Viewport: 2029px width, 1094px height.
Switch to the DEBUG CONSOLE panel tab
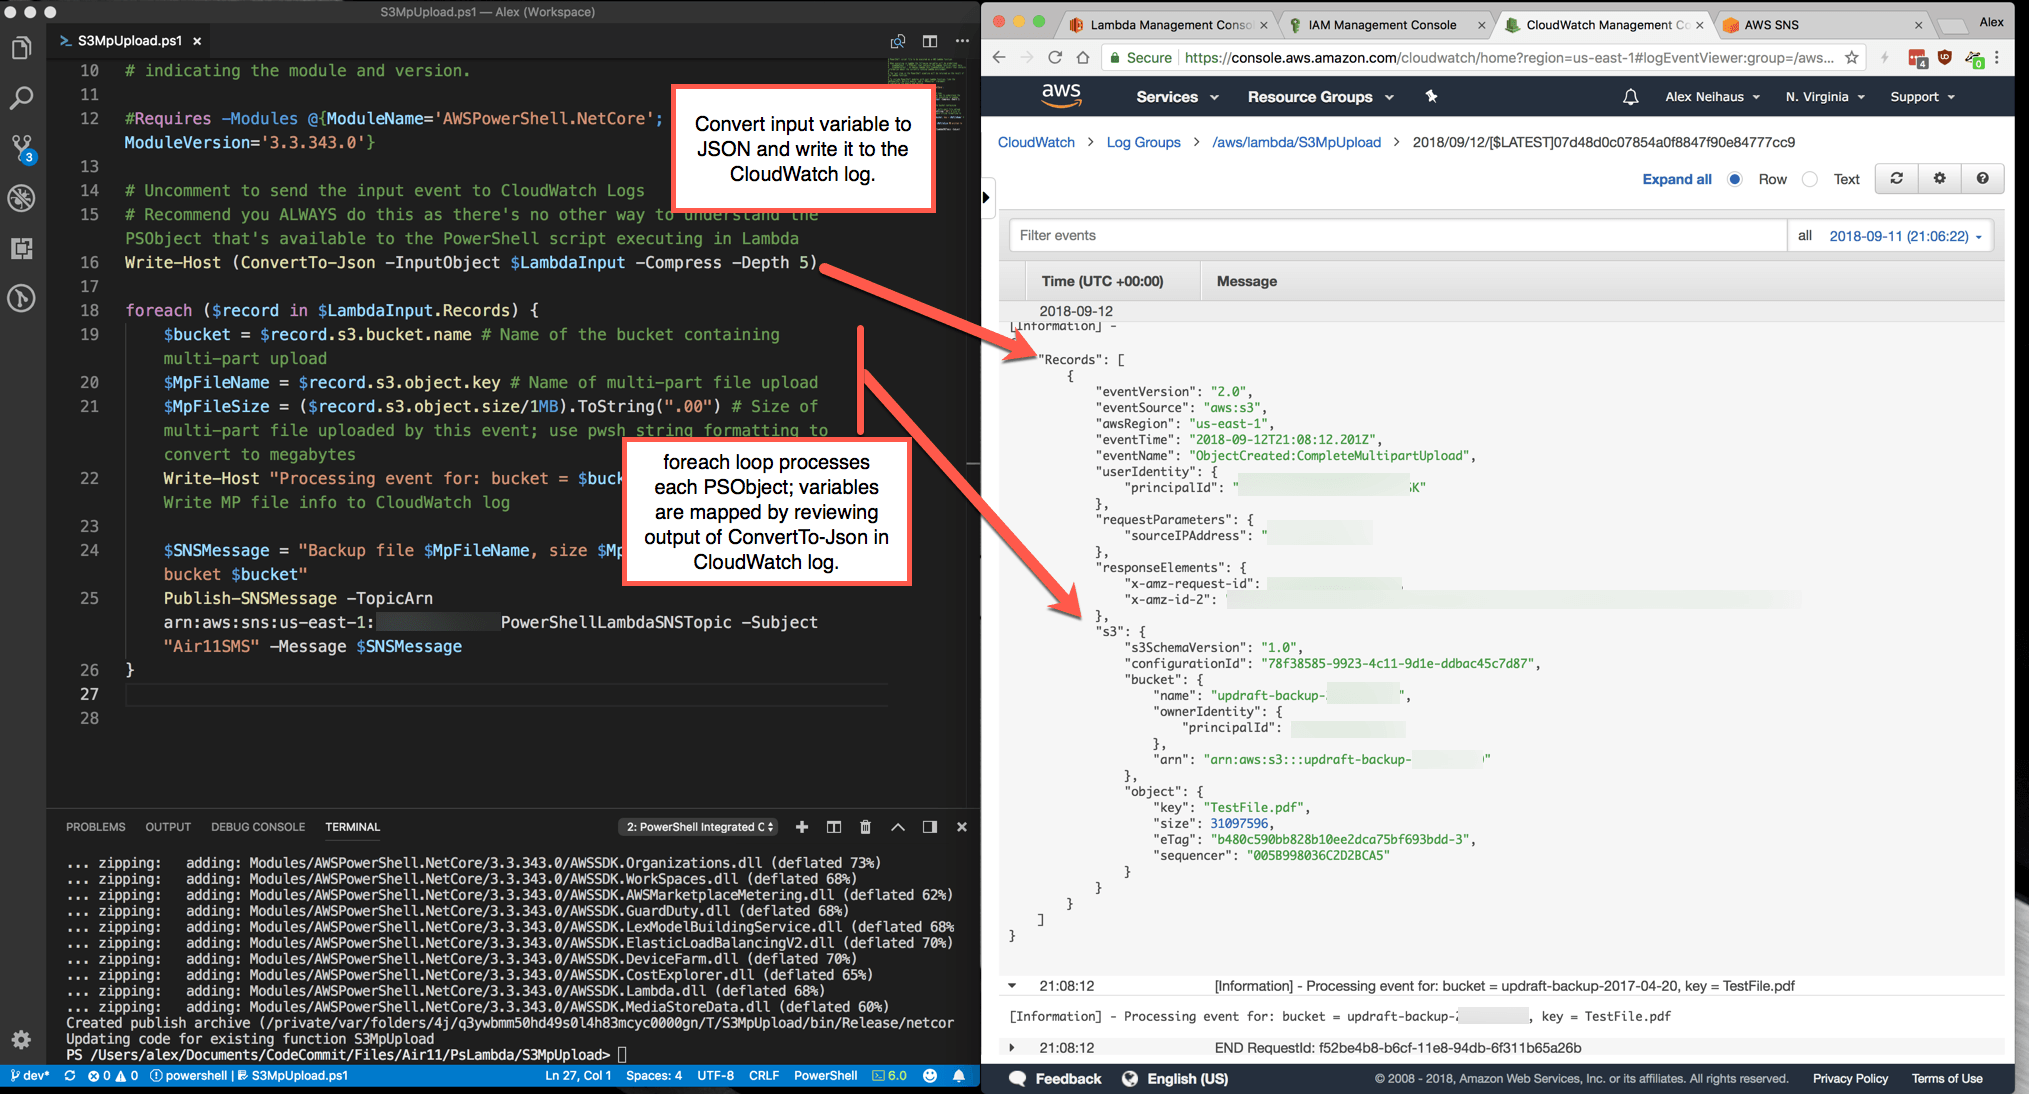tap(257, 827)
